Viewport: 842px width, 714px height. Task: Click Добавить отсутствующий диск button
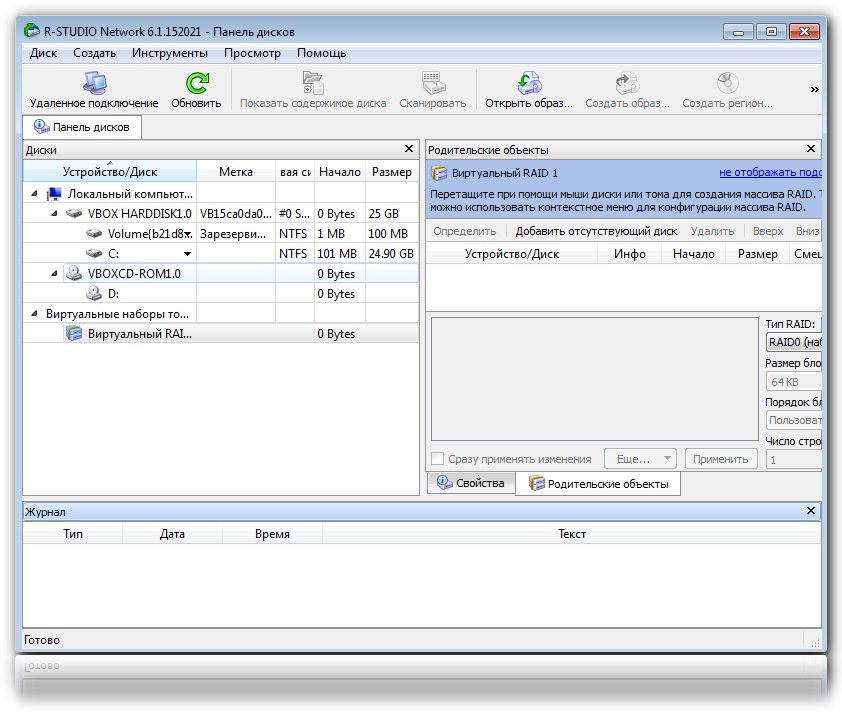[596, 231]
